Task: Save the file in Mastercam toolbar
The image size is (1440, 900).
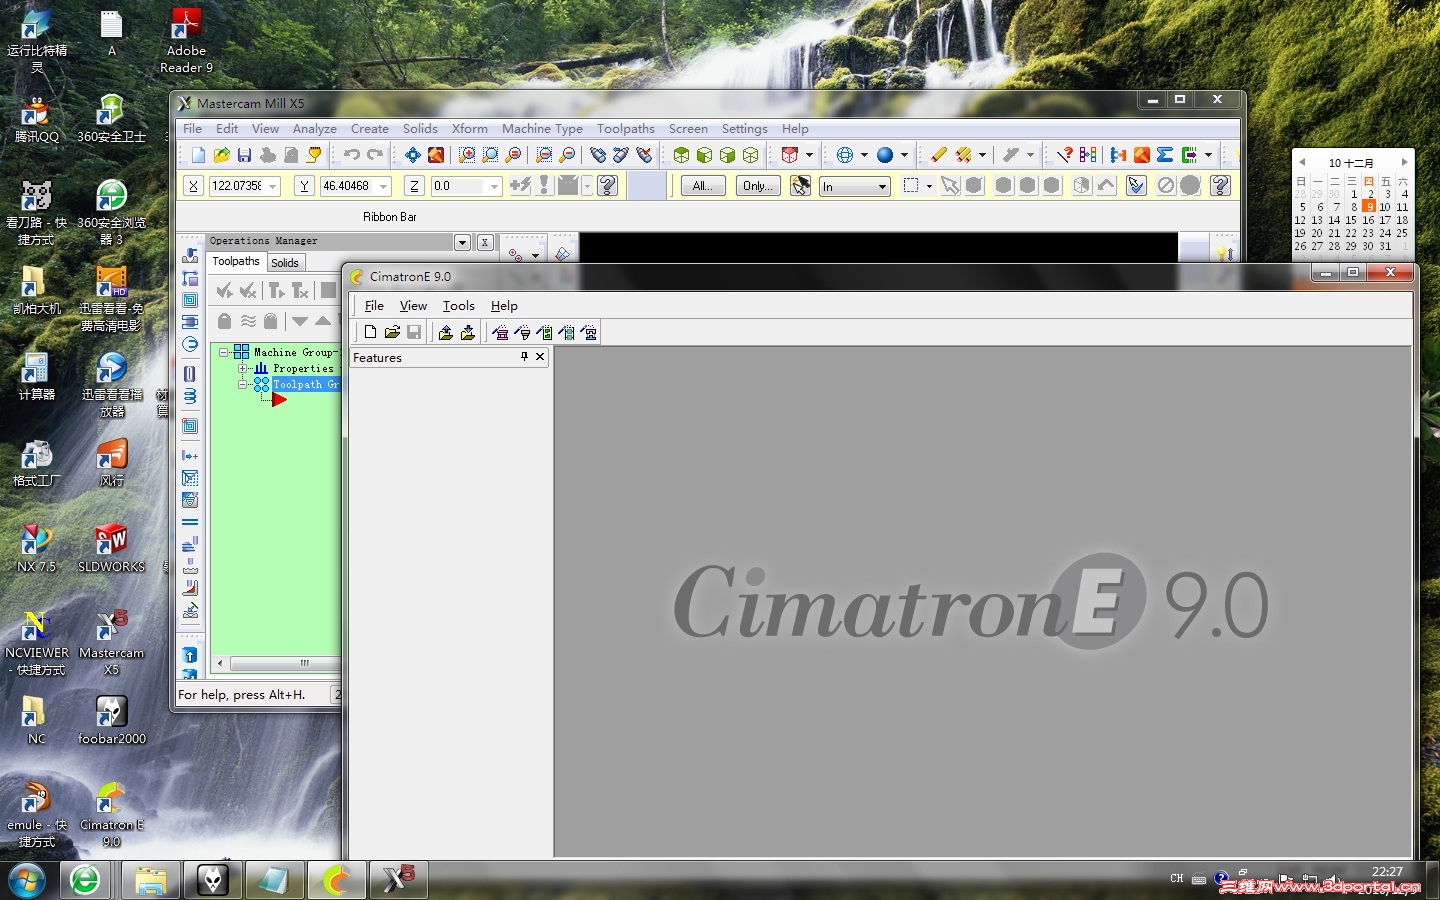Action: tap(244, 155)
